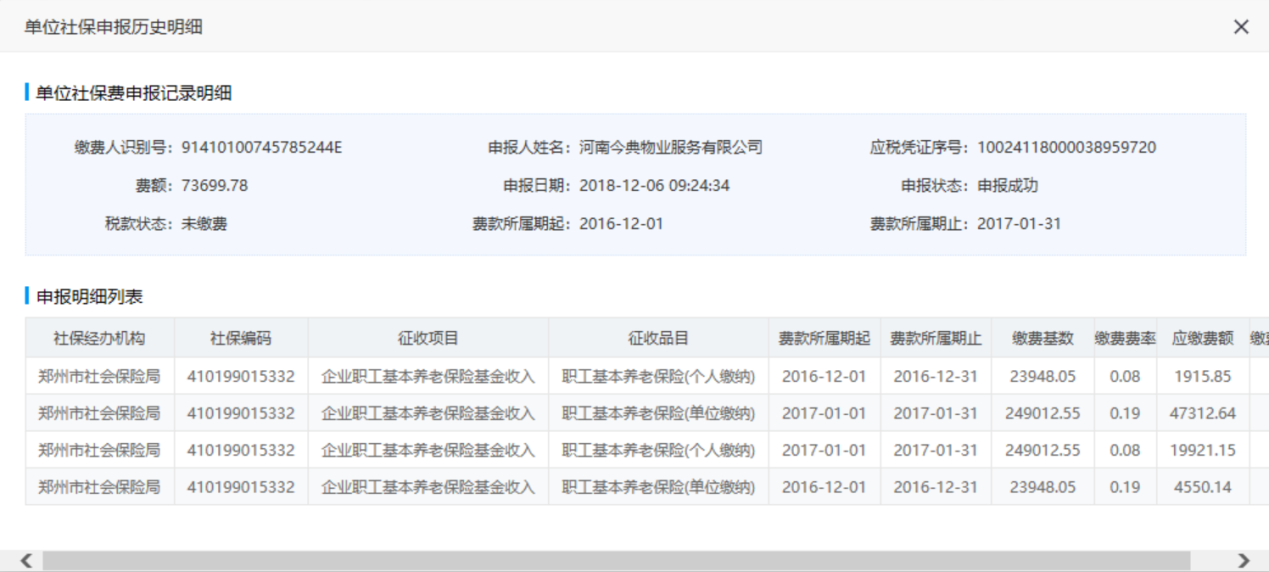Click the left arrow of horizontal scrollbar
Viewport: 1269px width, 572px height.
click(x=26, y=561)
